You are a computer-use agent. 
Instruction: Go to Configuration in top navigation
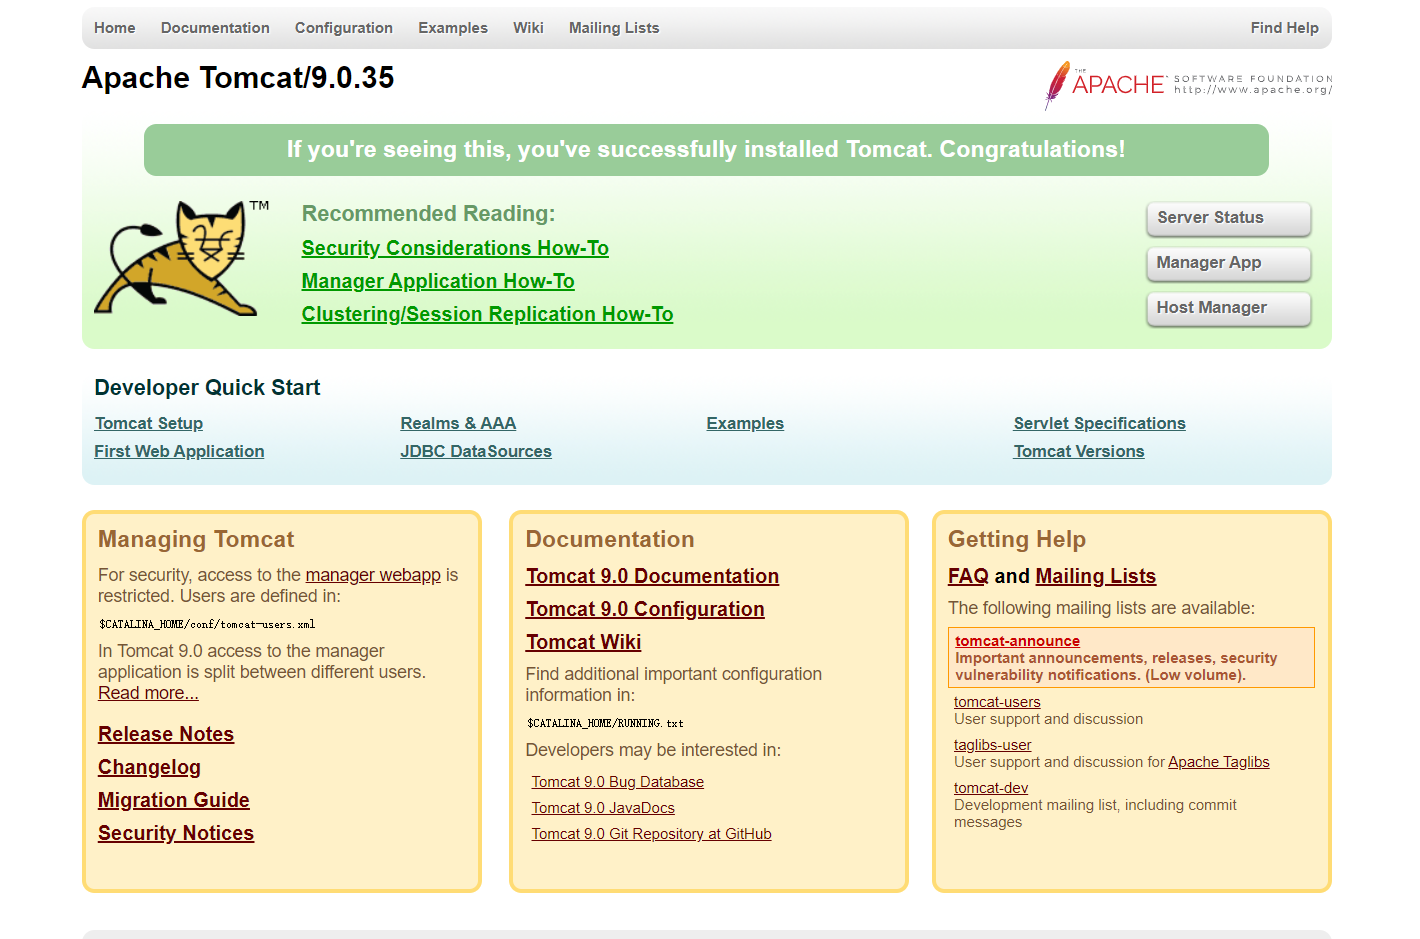pos(344,28)
